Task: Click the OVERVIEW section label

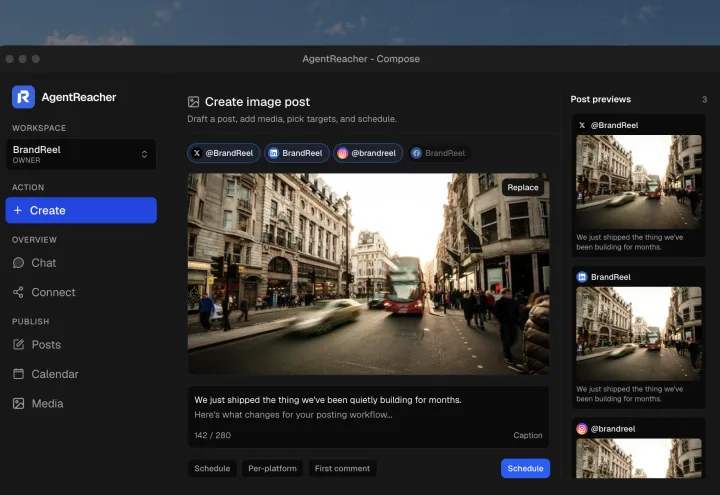Action: 34,240
